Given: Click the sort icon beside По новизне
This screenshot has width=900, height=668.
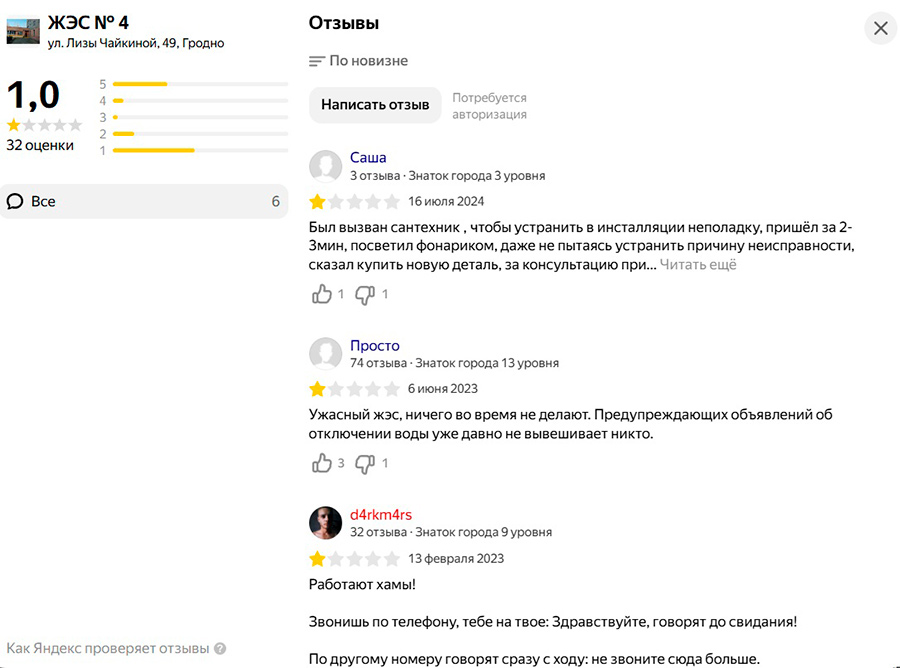Looking at the screenshot, I should pos(317,61).
